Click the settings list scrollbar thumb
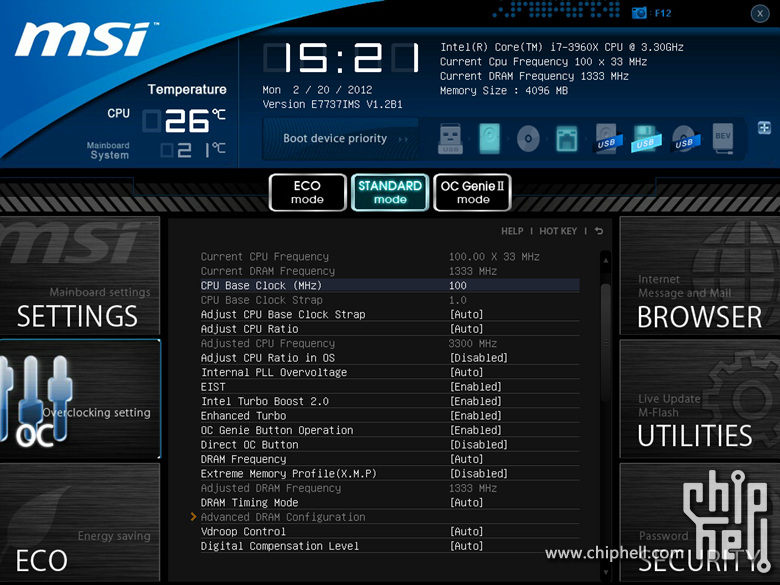Viewport: 780px width, 585px height. pos(606,343)
